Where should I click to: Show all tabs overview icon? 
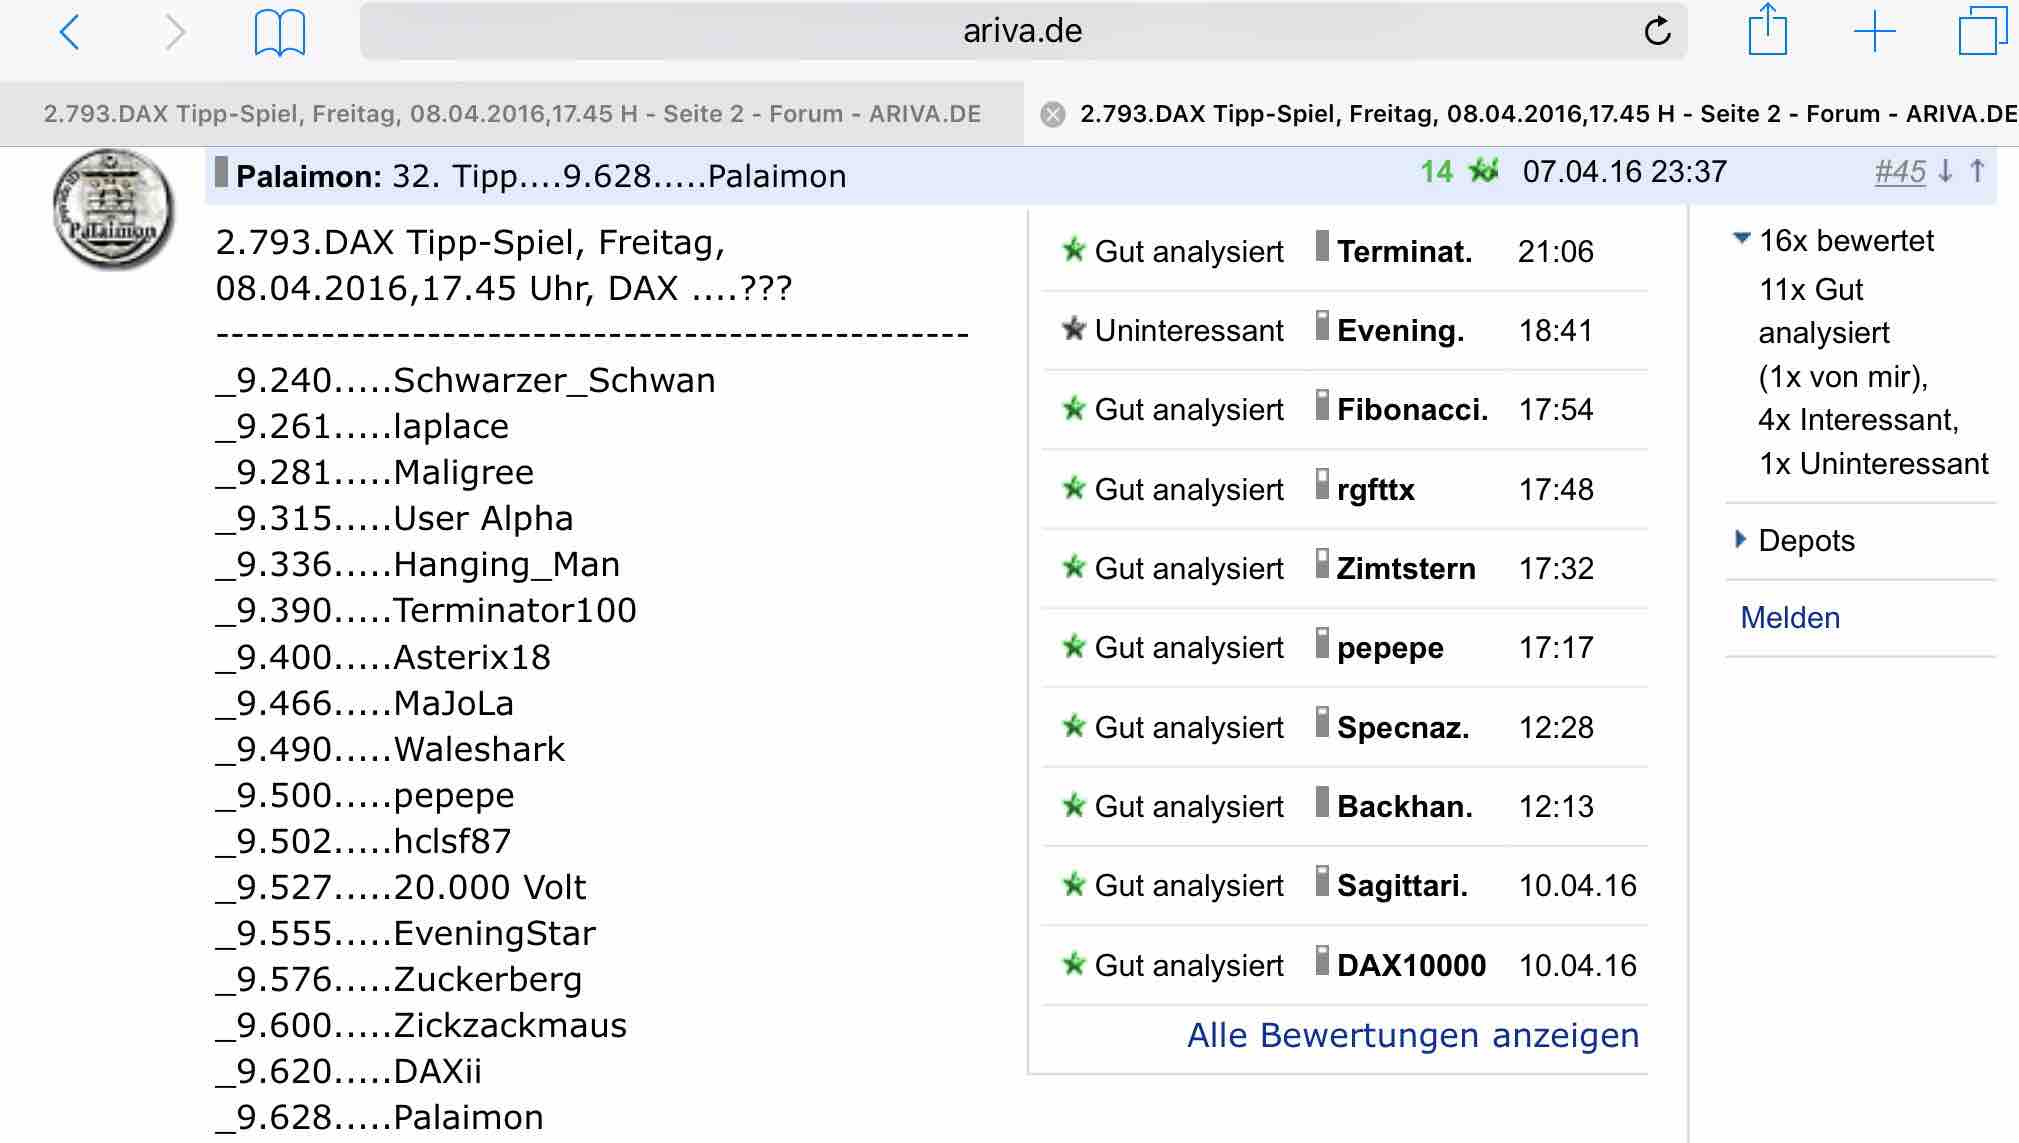pyautogui.click(x=1981, y=32)
